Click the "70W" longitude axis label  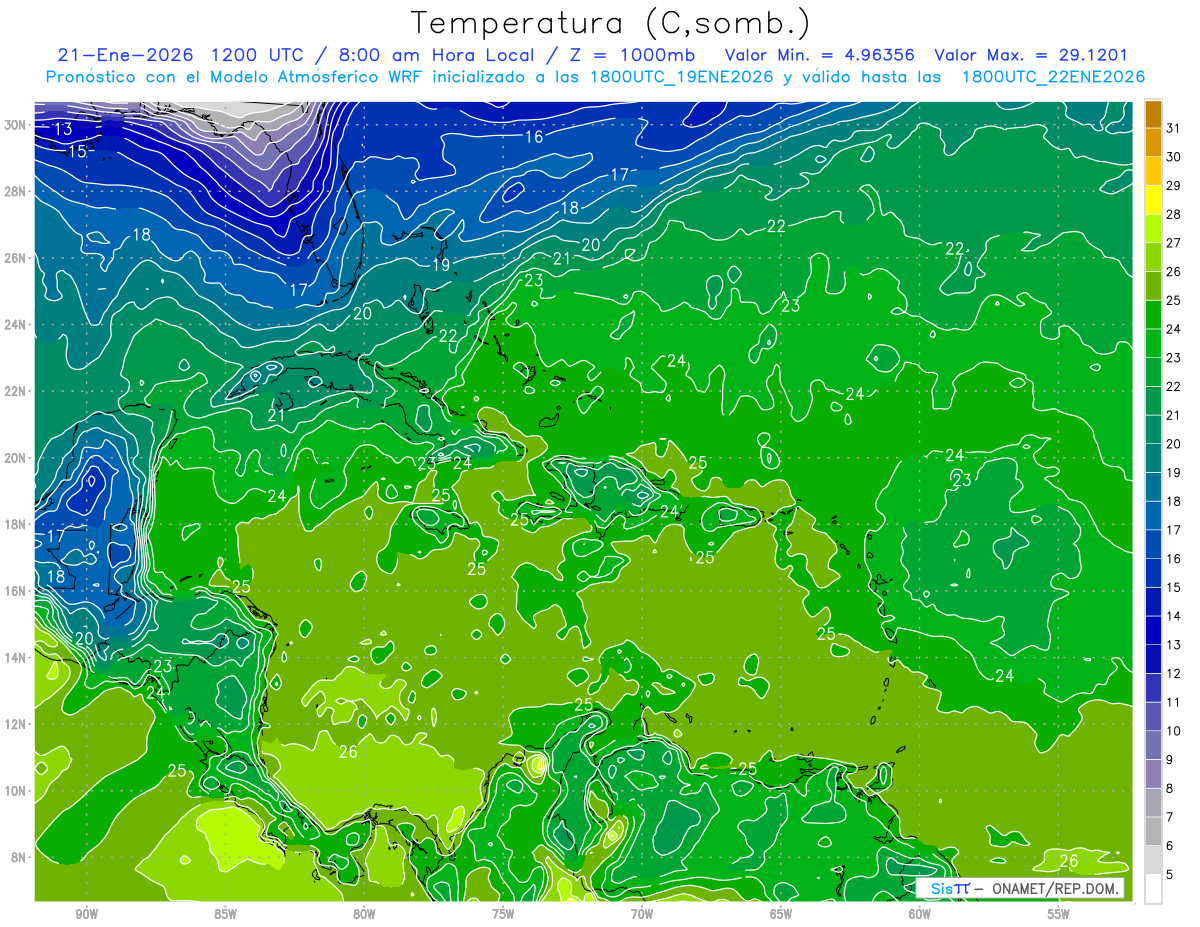(642, 914)
